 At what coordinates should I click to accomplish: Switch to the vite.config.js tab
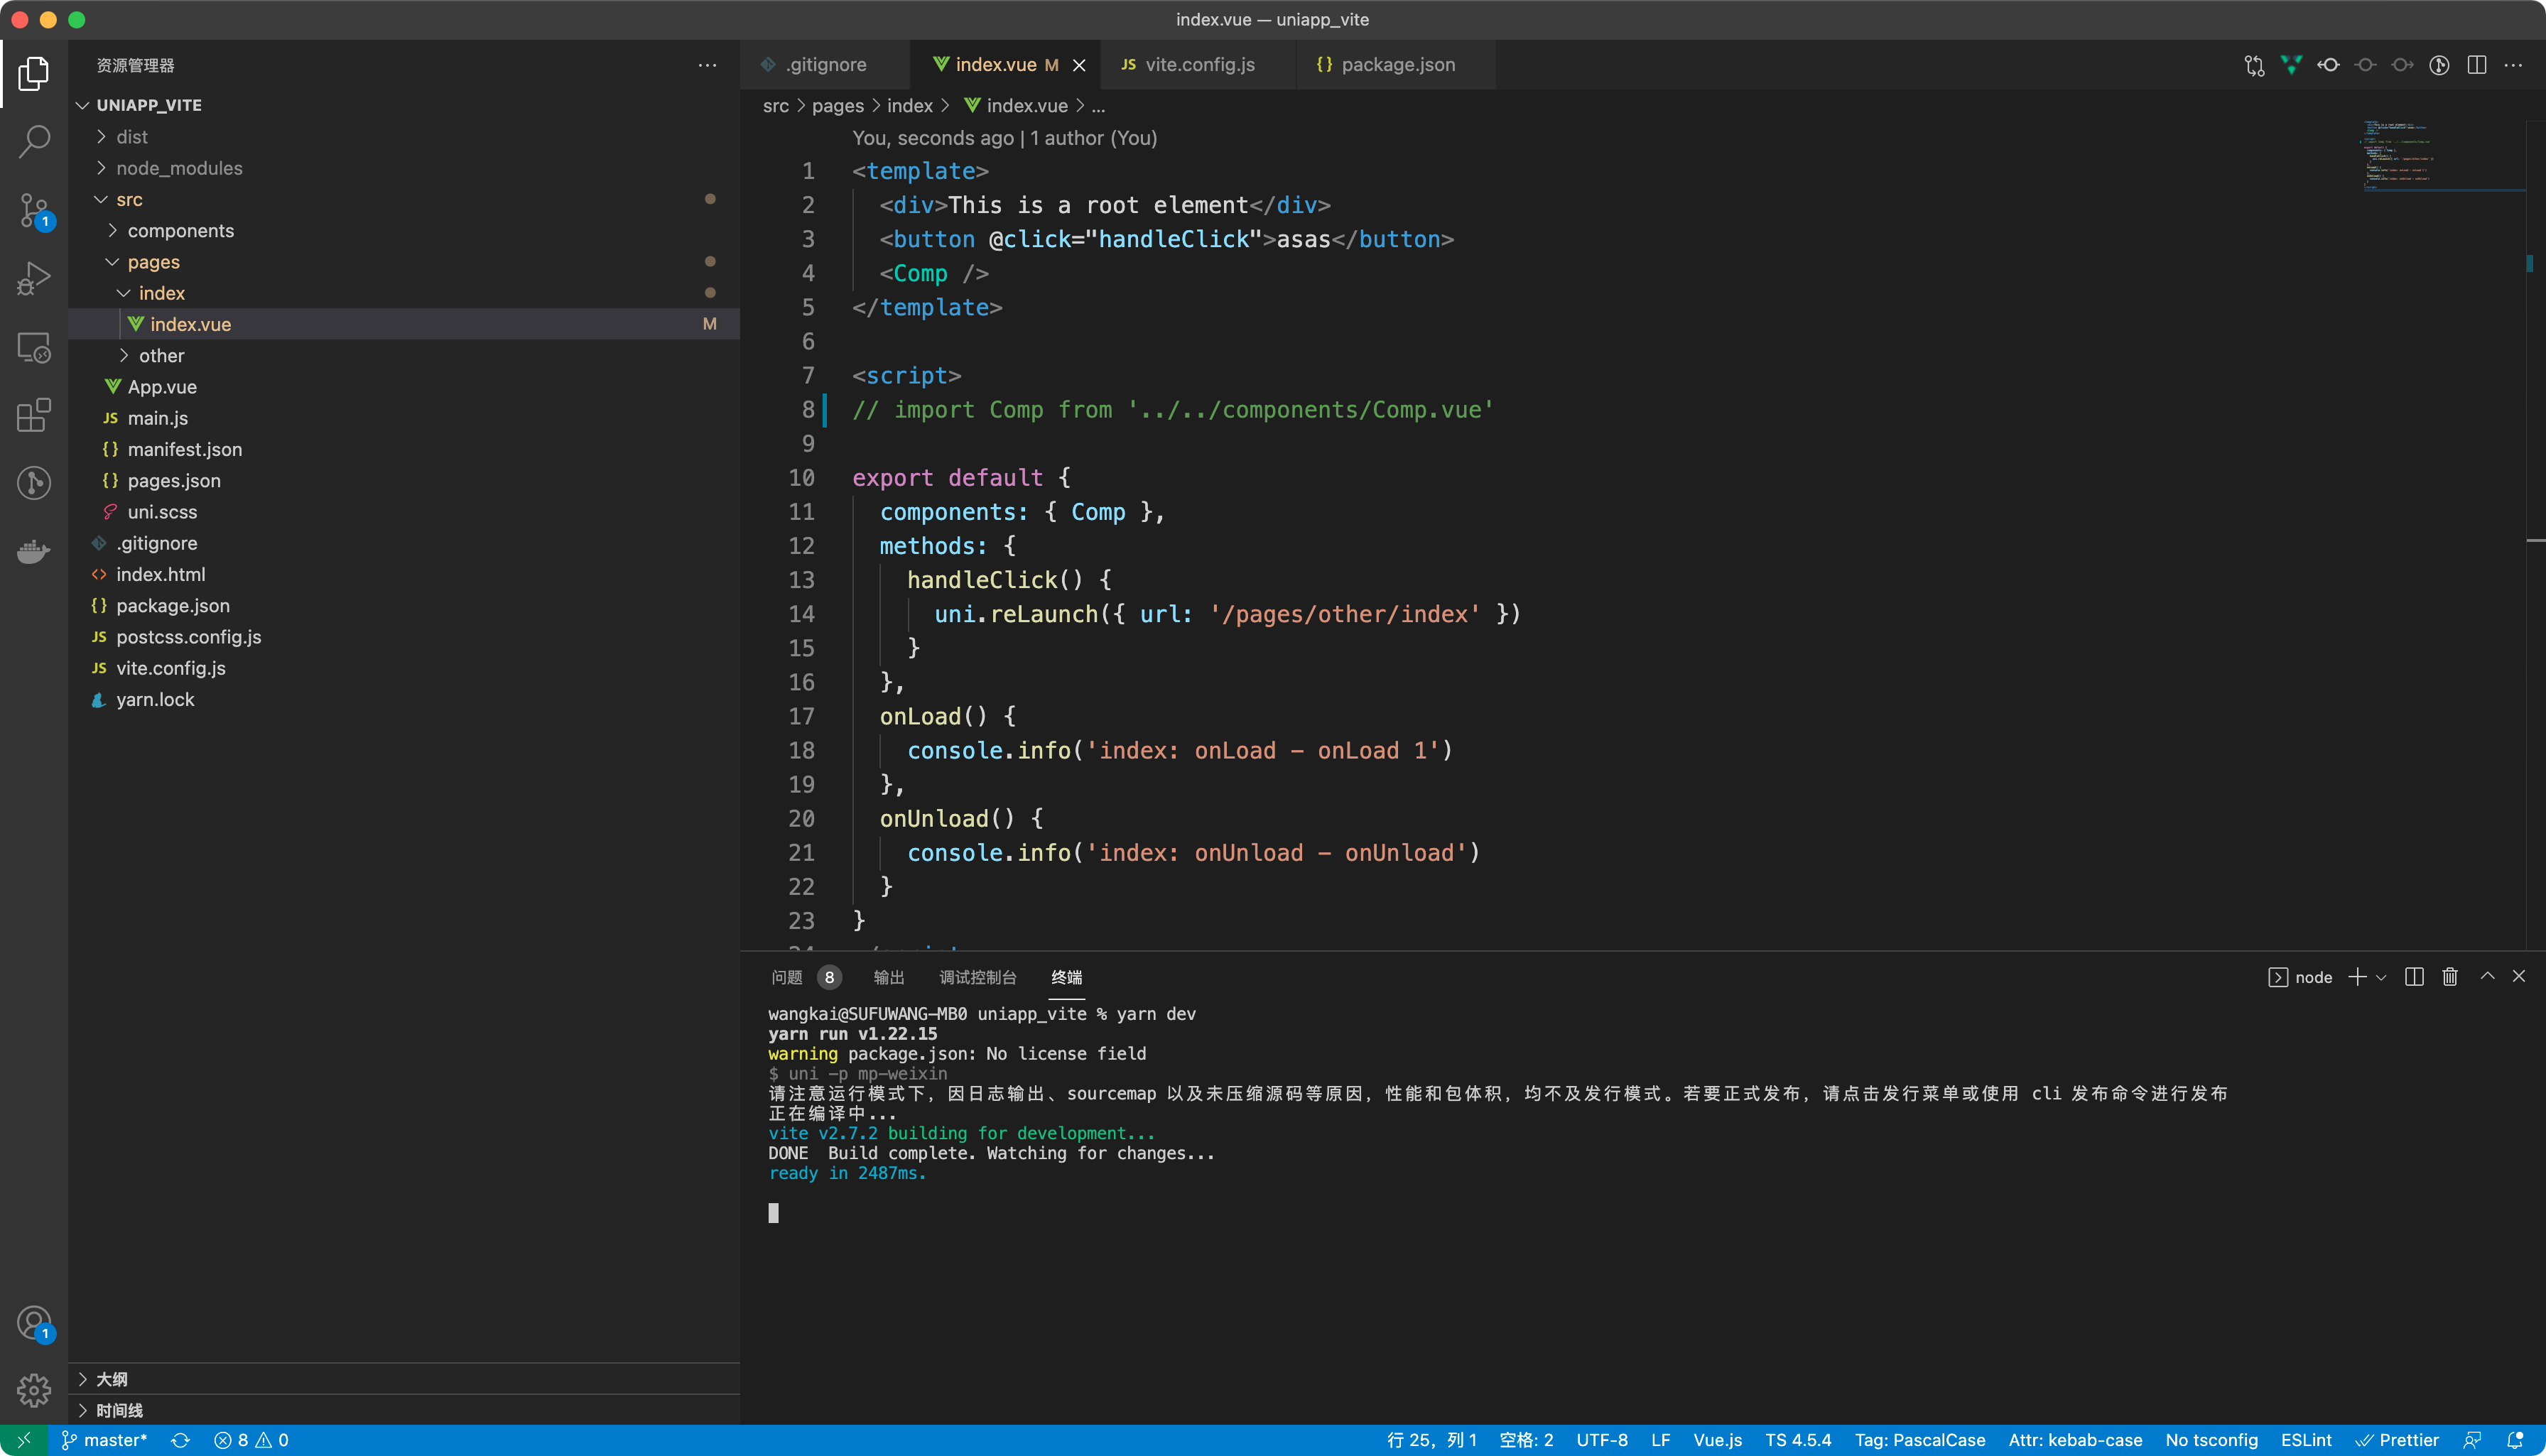point(1198,65)
